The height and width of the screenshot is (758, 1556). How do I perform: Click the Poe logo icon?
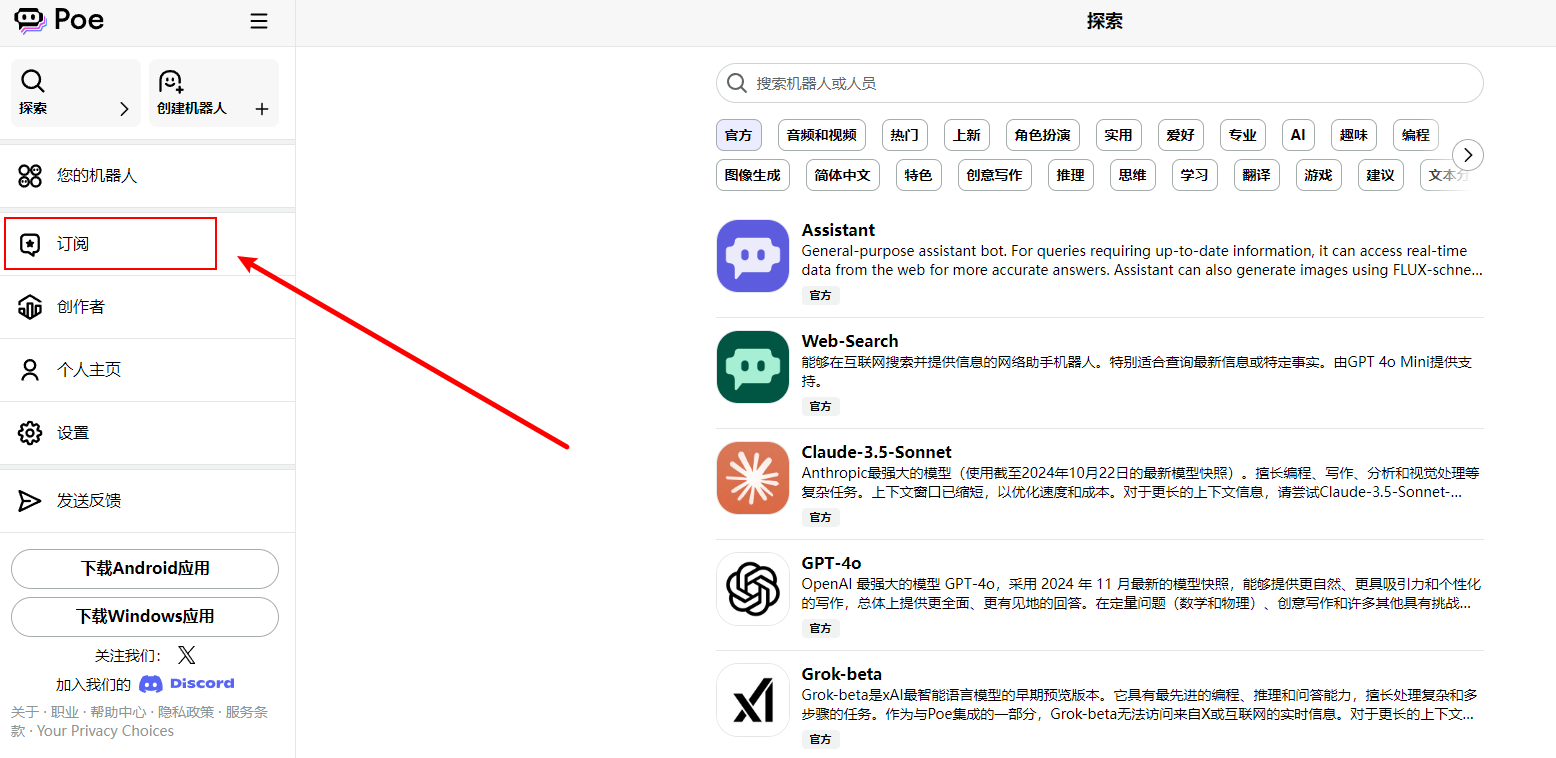[x=31, y=20]
